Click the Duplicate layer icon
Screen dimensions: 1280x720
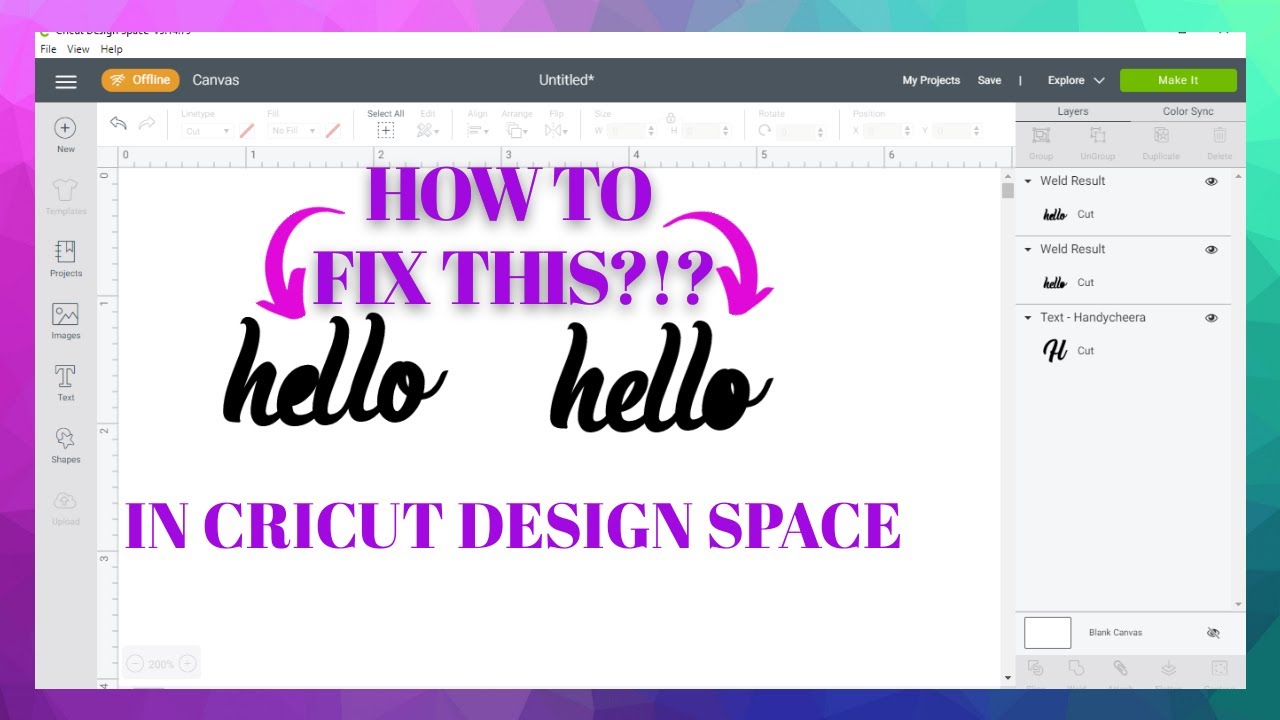(x=1161, y=135)
